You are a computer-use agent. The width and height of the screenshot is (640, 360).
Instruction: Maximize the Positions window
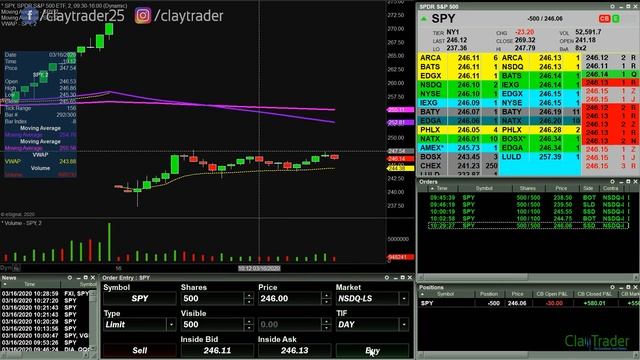point(628,287)
